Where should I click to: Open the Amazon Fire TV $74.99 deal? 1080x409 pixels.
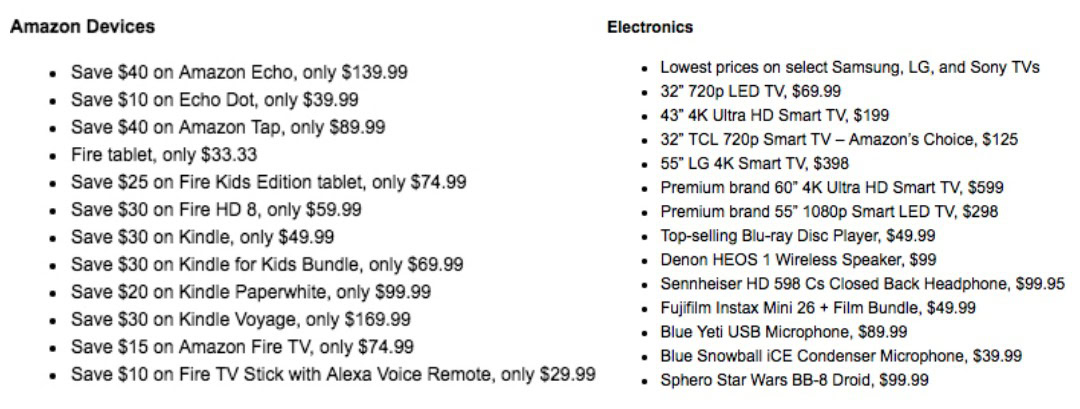(x=242, y=347)
